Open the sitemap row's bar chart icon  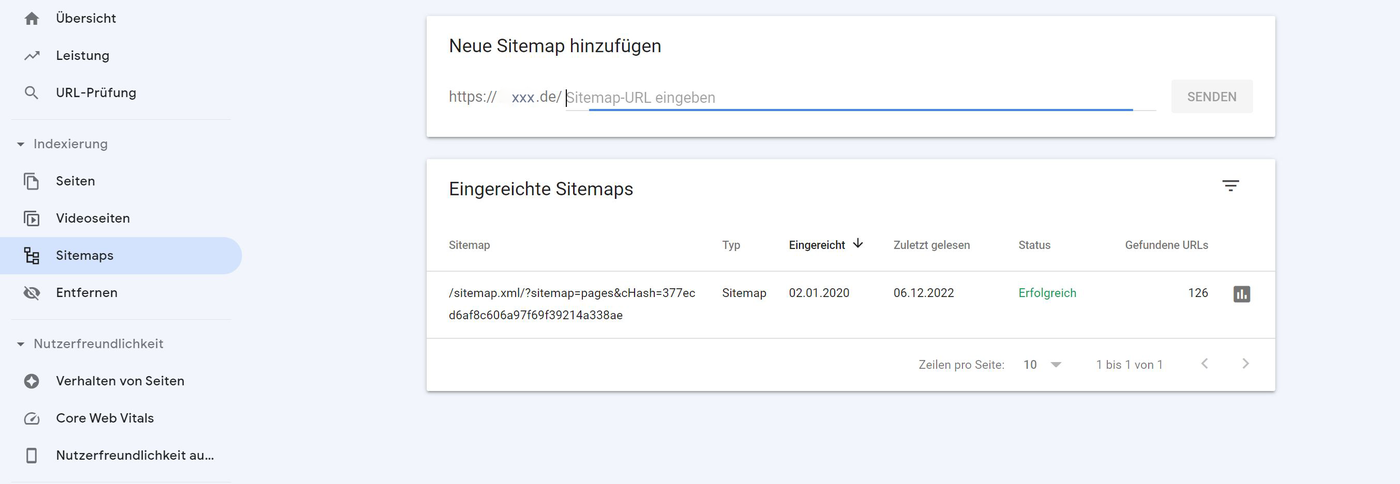1242,294
